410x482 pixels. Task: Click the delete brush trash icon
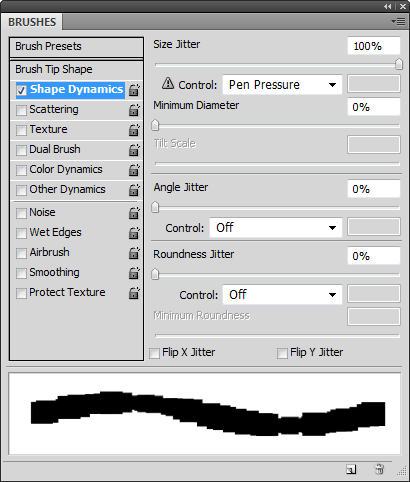click(x=379, y=469)
